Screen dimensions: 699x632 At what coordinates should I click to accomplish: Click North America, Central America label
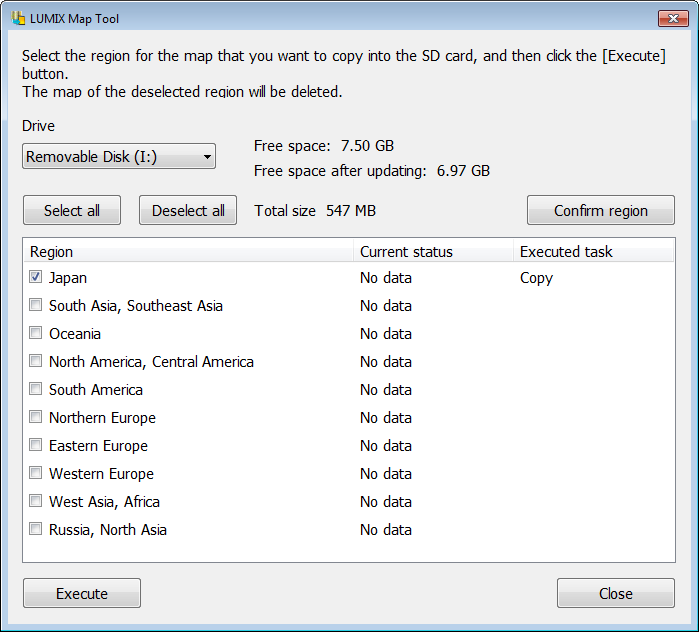(151, 362)
